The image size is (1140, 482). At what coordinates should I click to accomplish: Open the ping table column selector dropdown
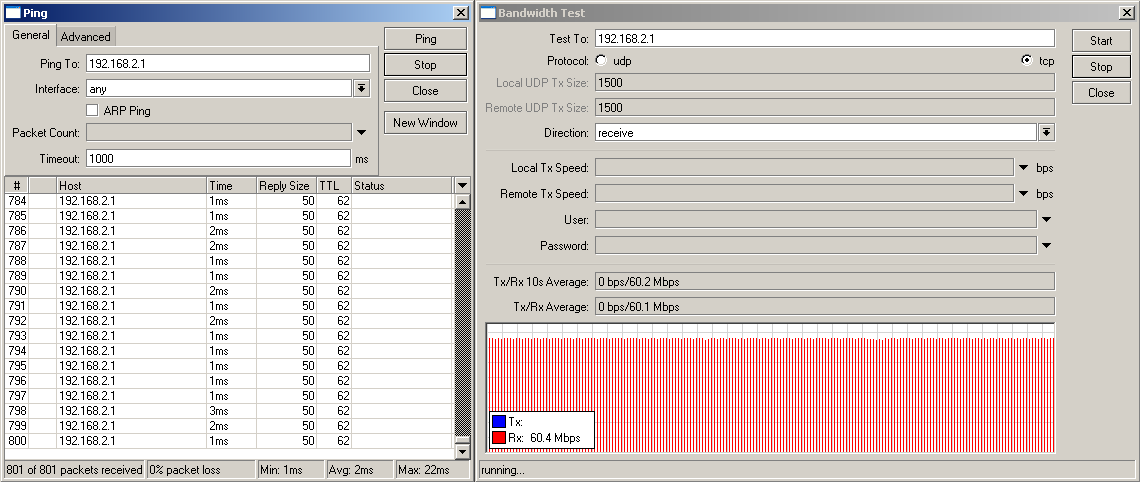click(462, 185)
